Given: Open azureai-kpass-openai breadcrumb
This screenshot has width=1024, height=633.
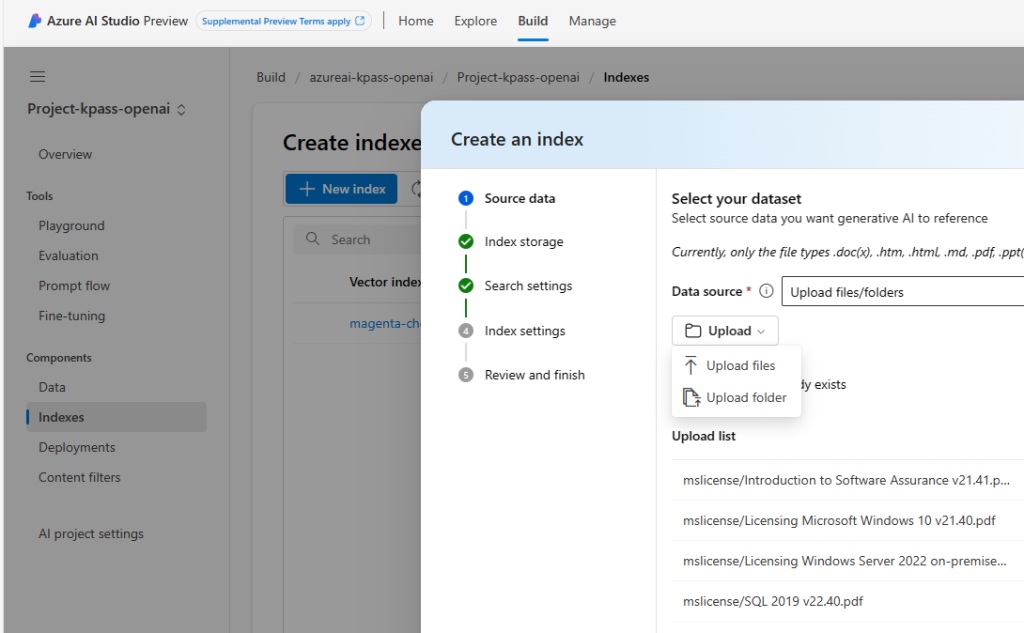Looking at the screenshot, I should tap(371, 77).
